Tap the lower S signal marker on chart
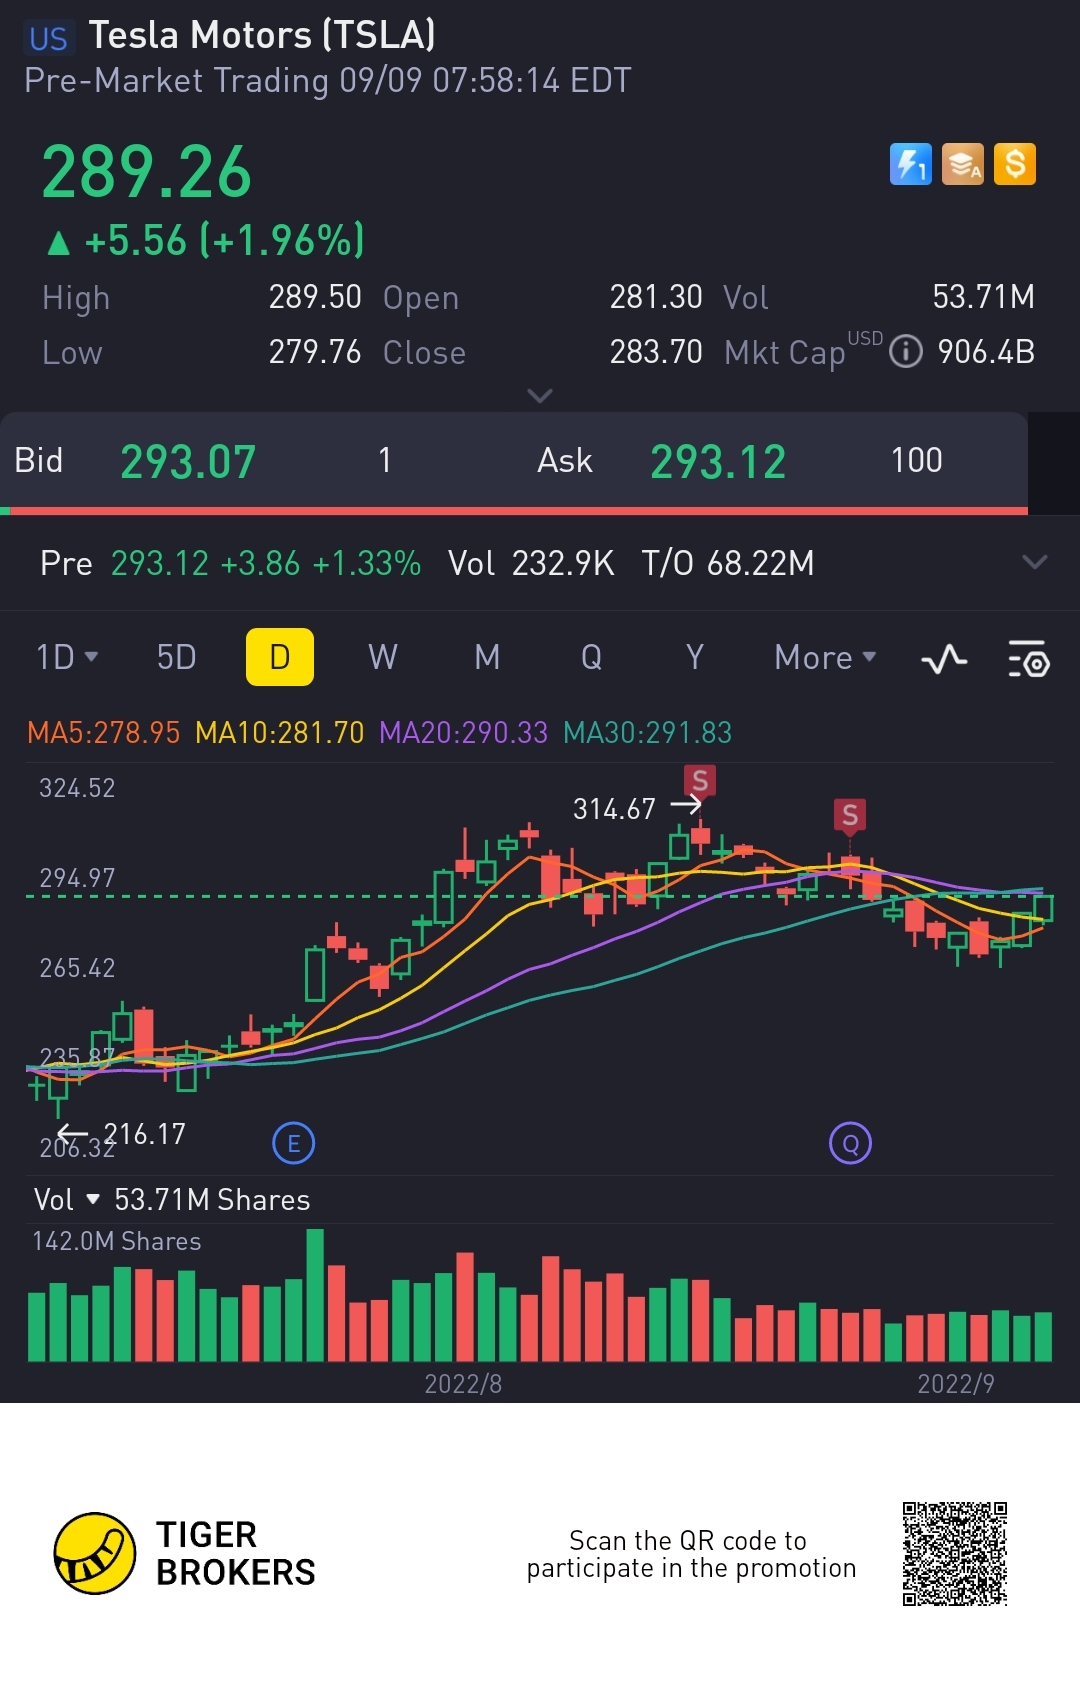 click(850, 816)
